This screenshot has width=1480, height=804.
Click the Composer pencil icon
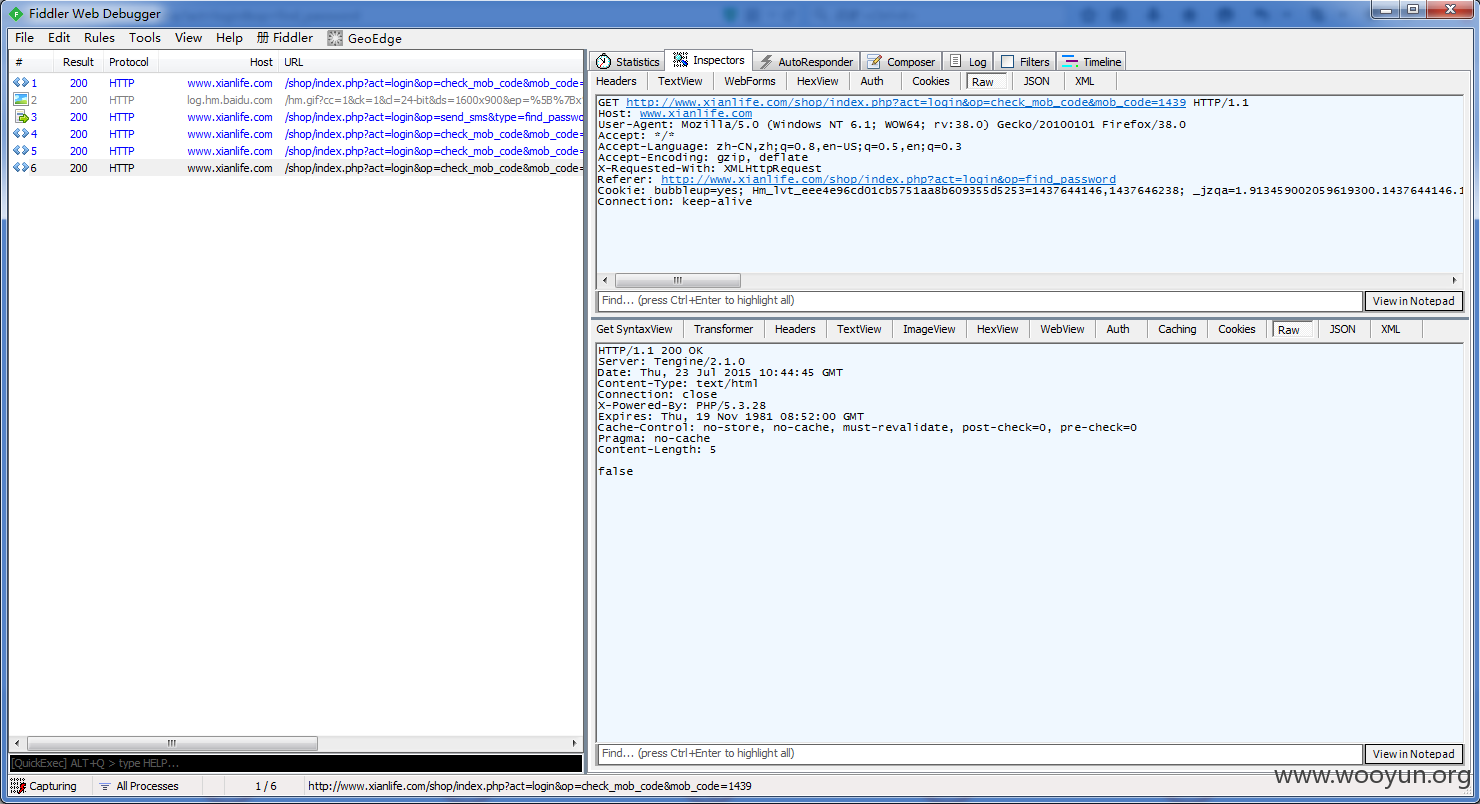(874, 62)
